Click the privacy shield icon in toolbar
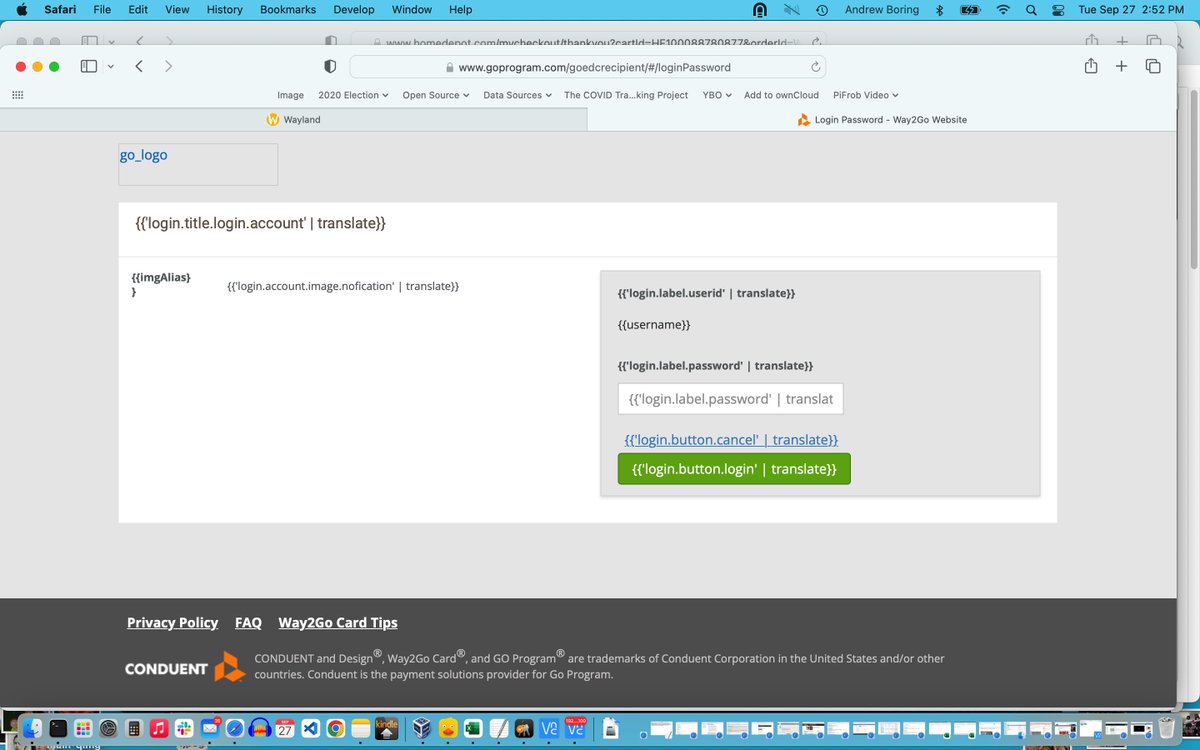The width and height of the screenshot is (1200, 750). pos(329,67)
